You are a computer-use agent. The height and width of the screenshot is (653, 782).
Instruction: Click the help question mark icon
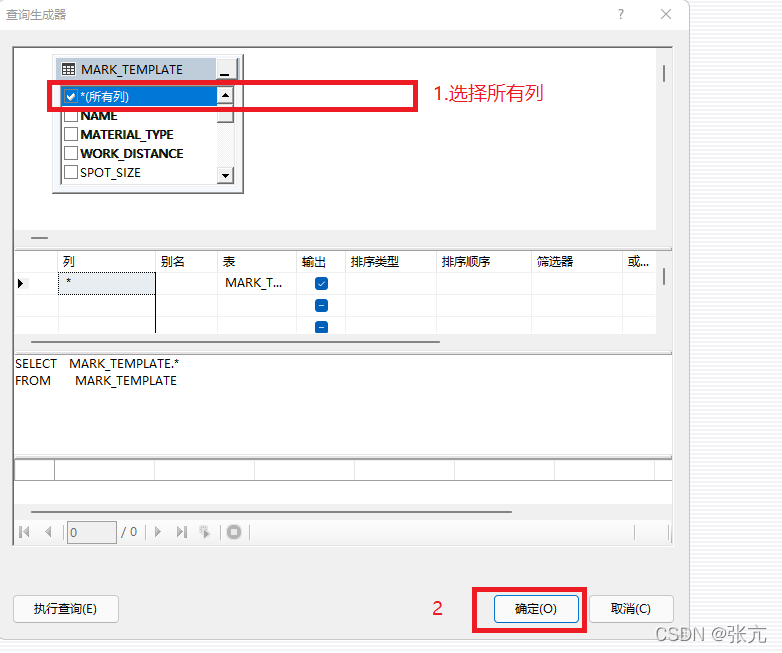(x=620, y=14)
